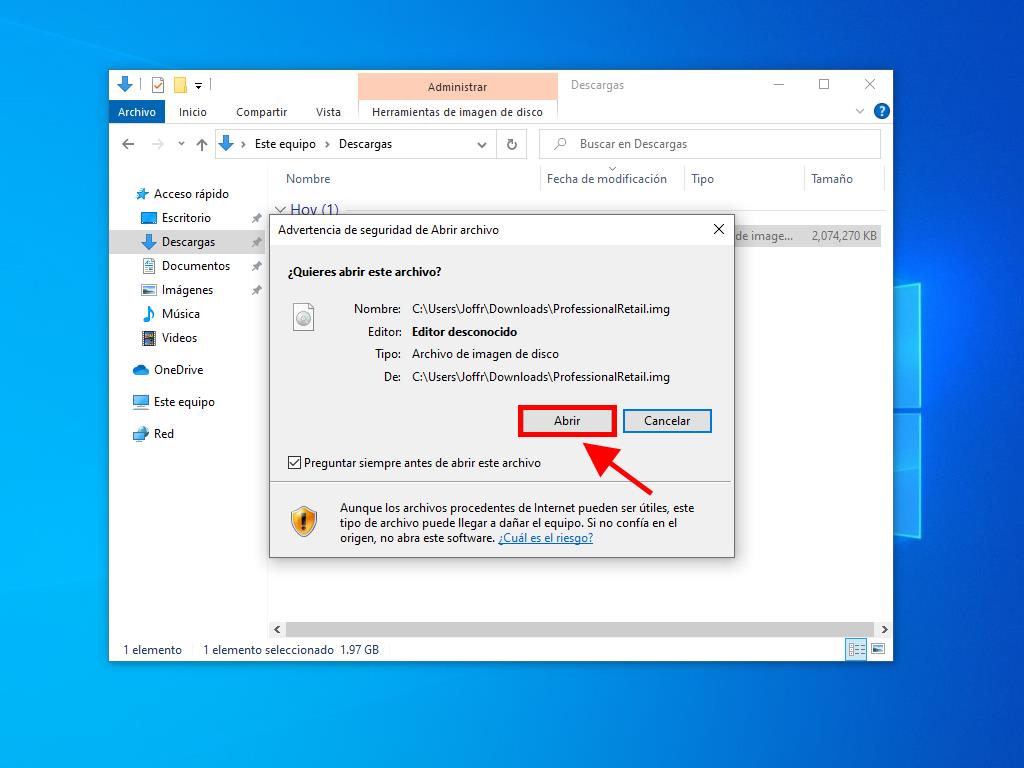Screen dimensions: 1024x768
Task: Refresh the Descargas folder view
Action: 511,144
